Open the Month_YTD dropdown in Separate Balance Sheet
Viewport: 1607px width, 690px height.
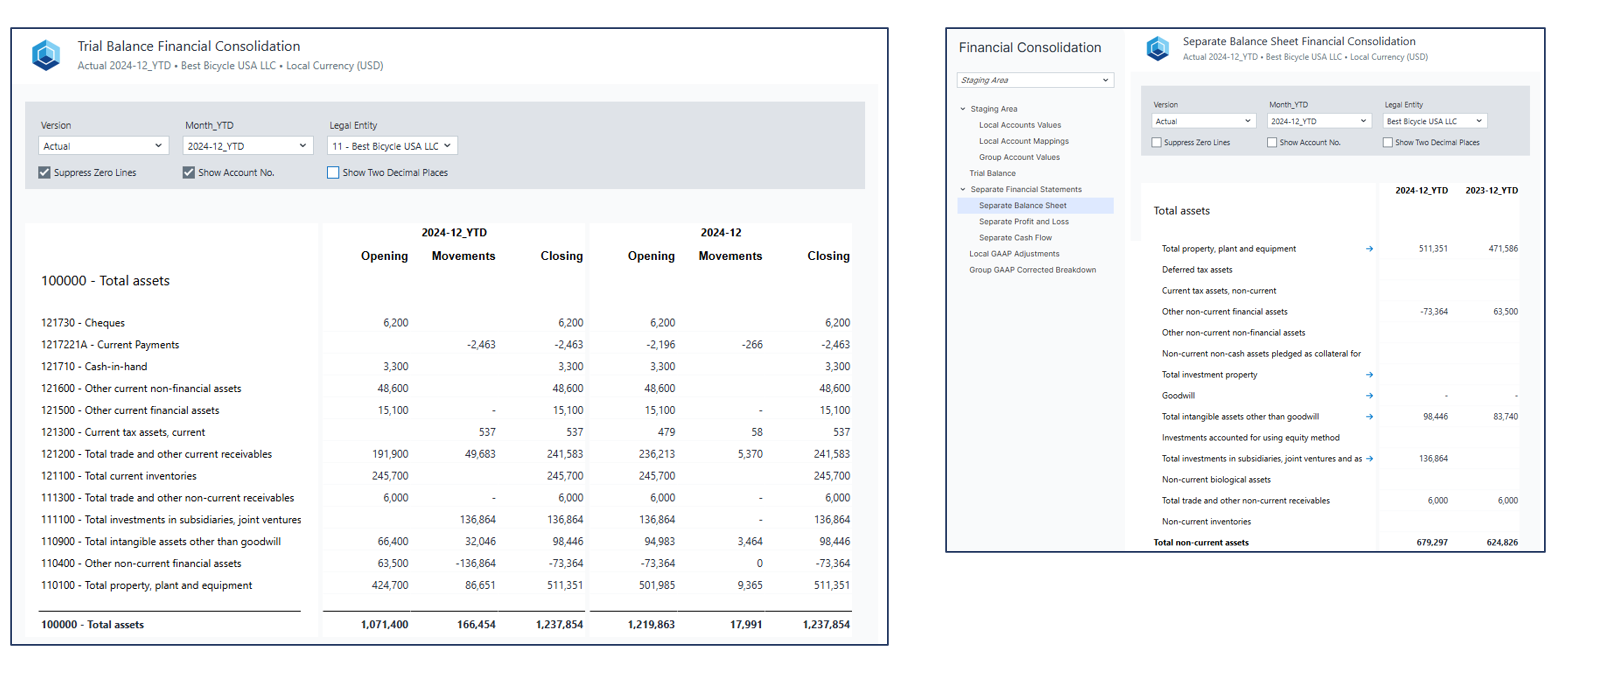pyautogui.click(x=1319, y=121)
